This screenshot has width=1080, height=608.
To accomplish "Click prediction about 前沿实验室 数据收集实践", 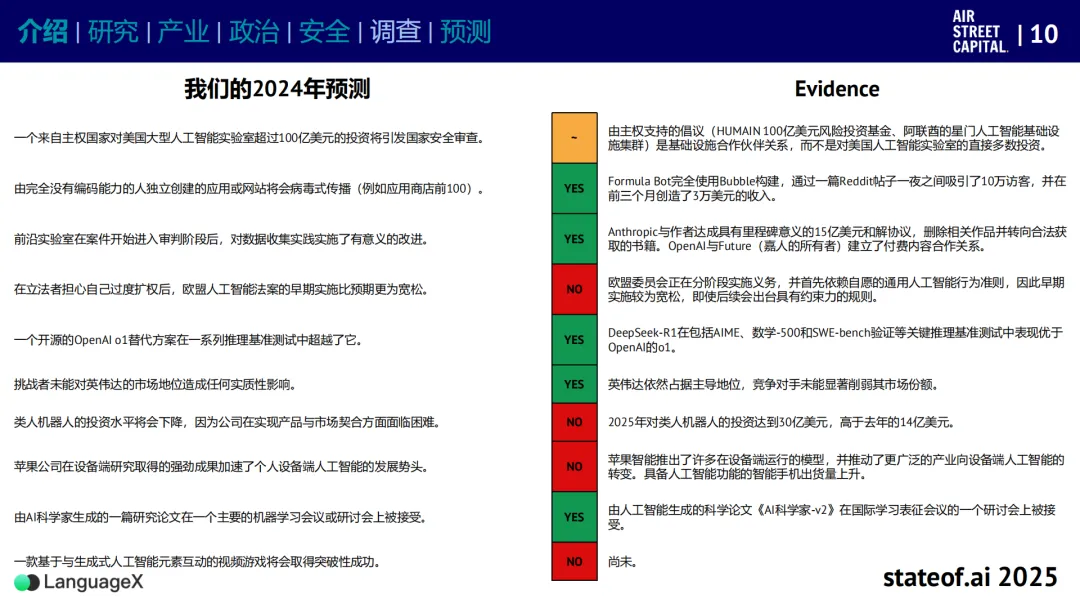I will click(x=221, y=239).
